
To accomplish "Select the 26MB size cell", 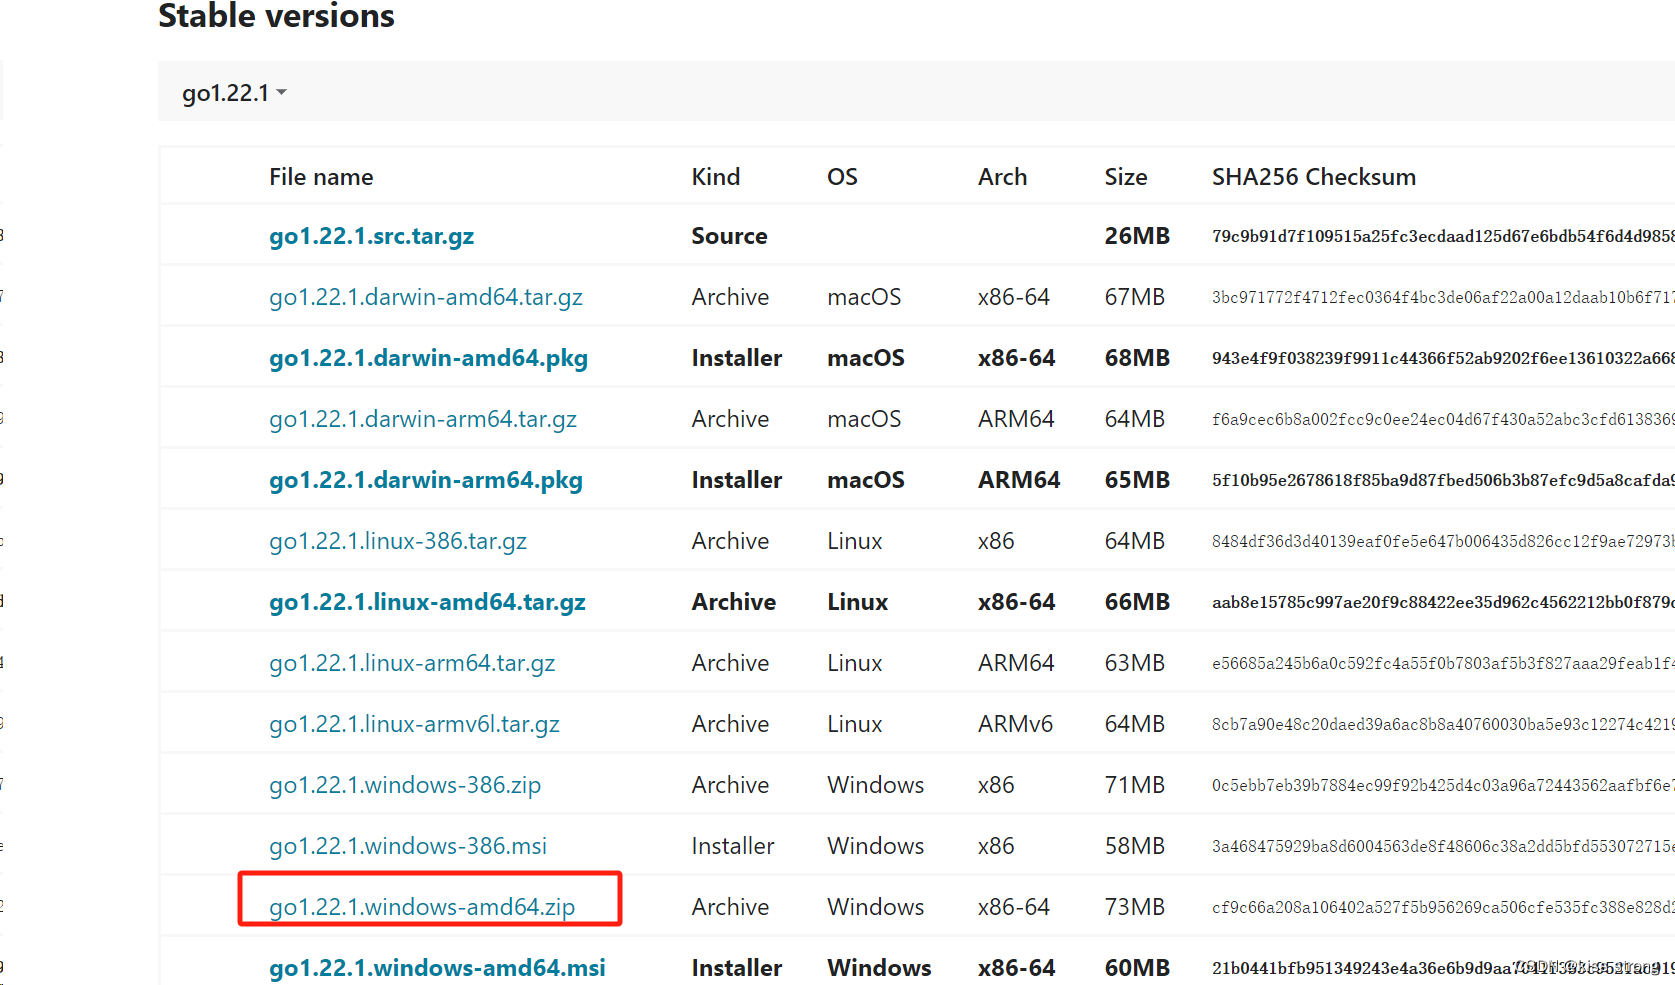I will pos(1137,236).
